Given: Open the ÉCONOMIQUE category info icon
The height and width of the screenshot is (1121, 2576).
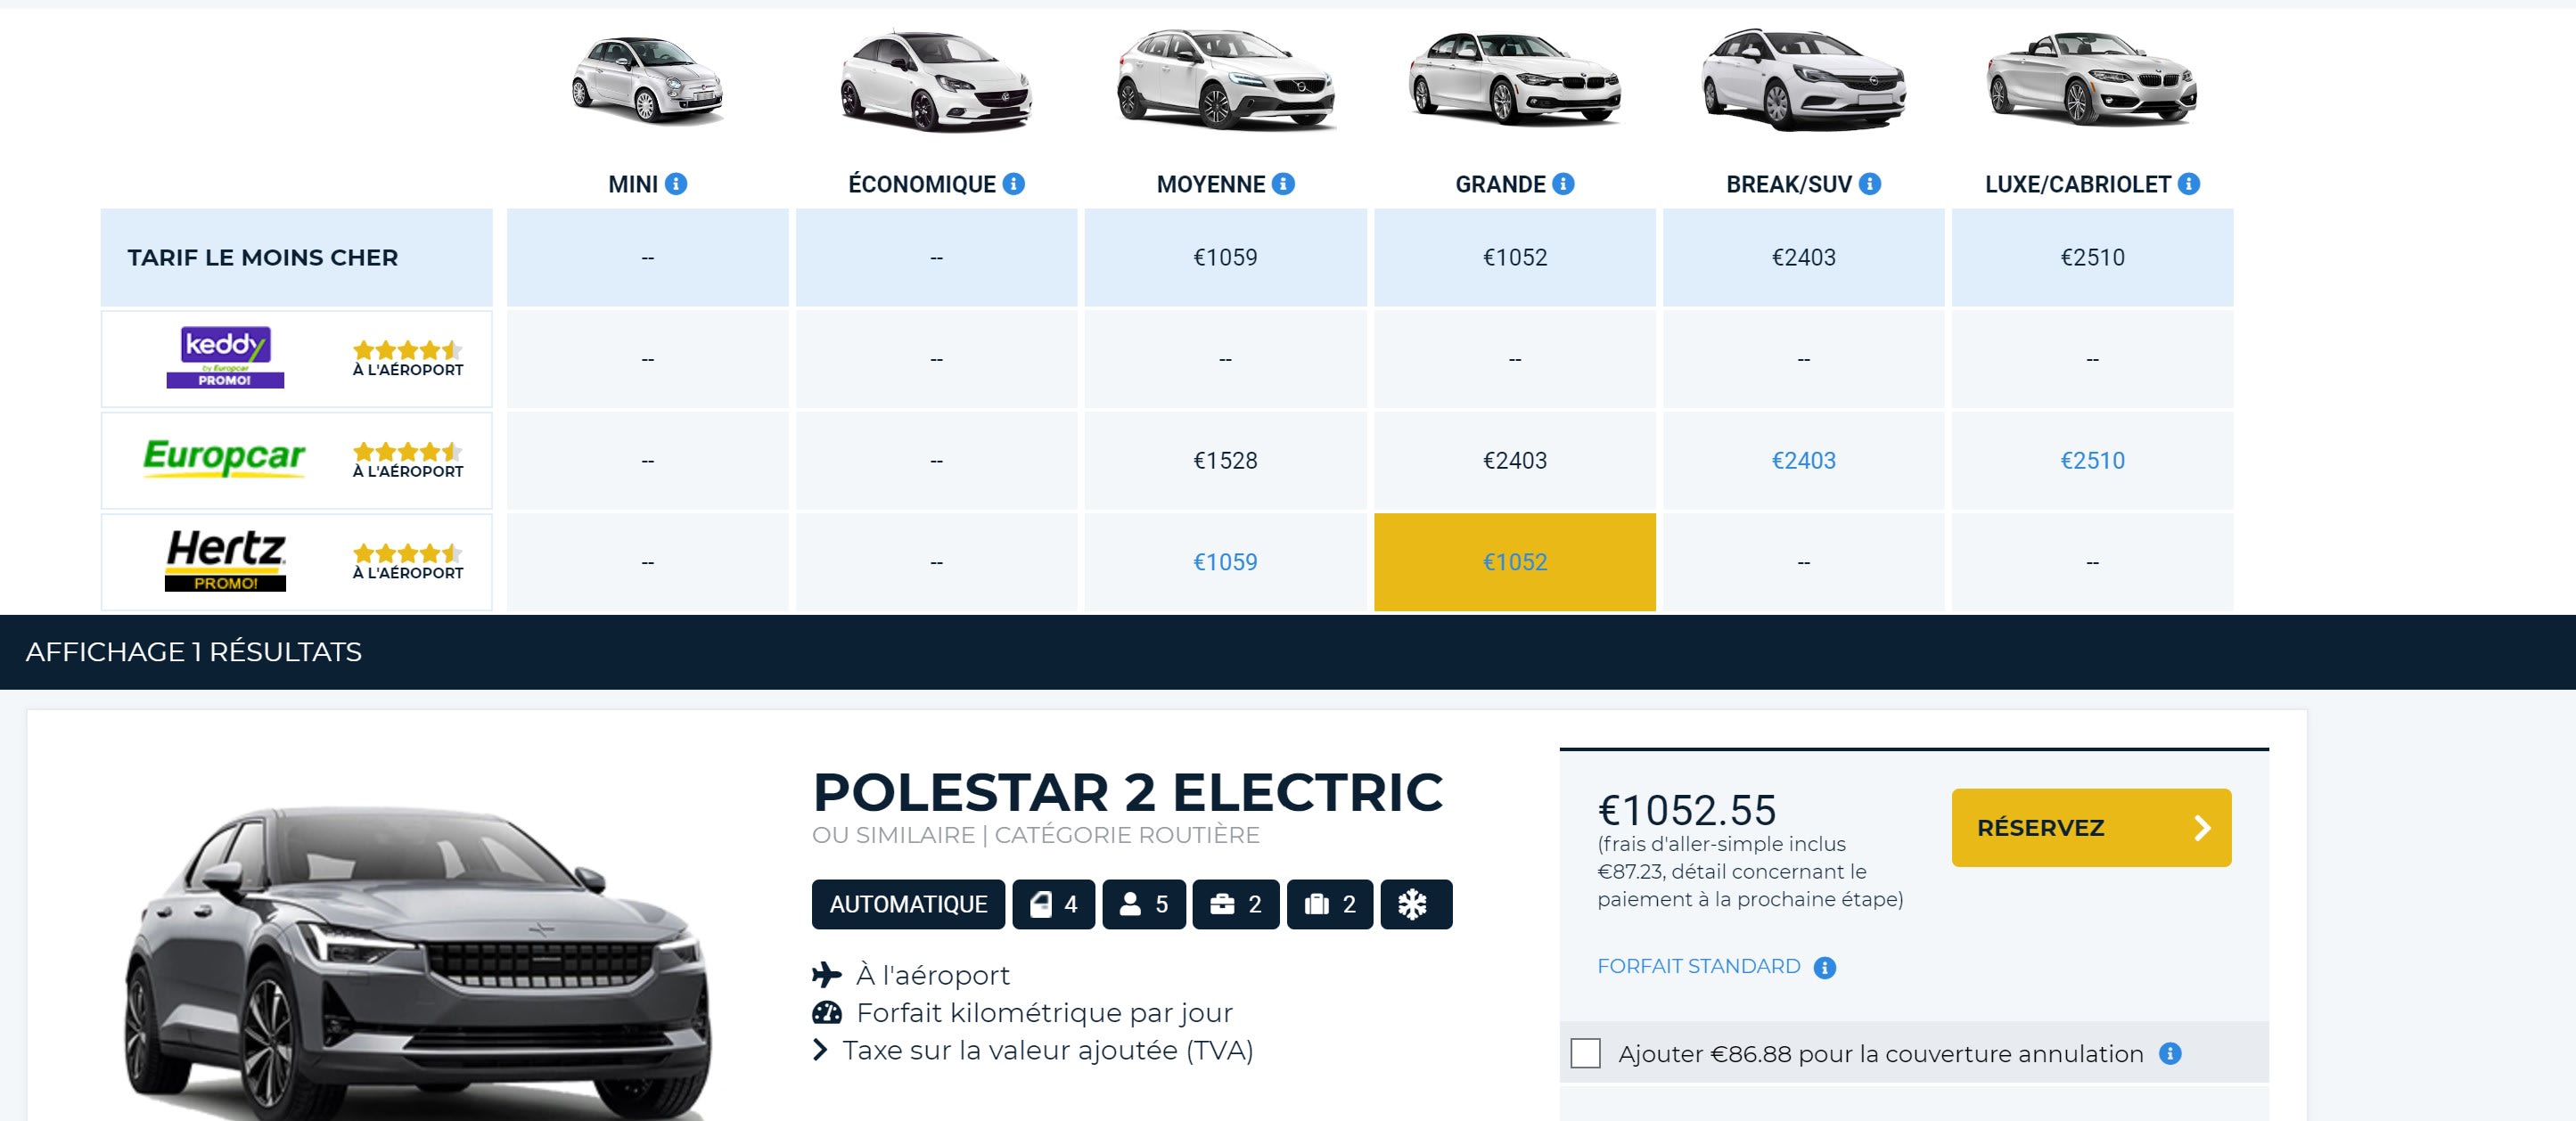Looking at the screenshot, I should (x=1013, y=184).
